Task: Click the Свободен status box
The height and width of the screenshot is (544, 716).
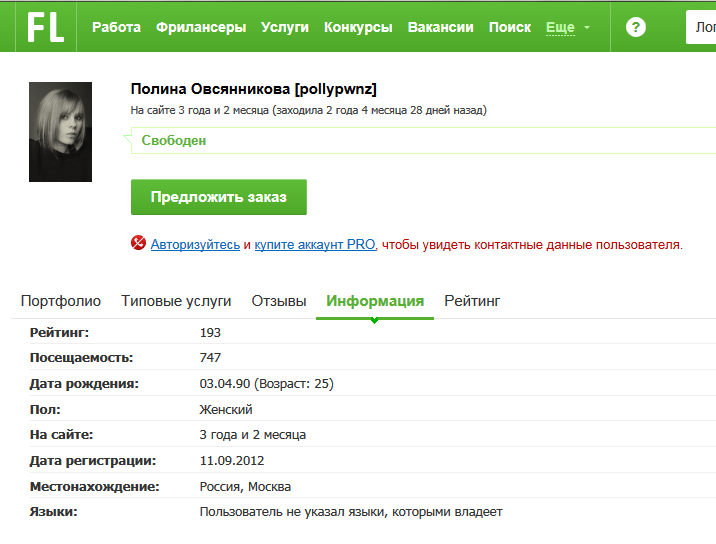Action: [x=423, y=141]
